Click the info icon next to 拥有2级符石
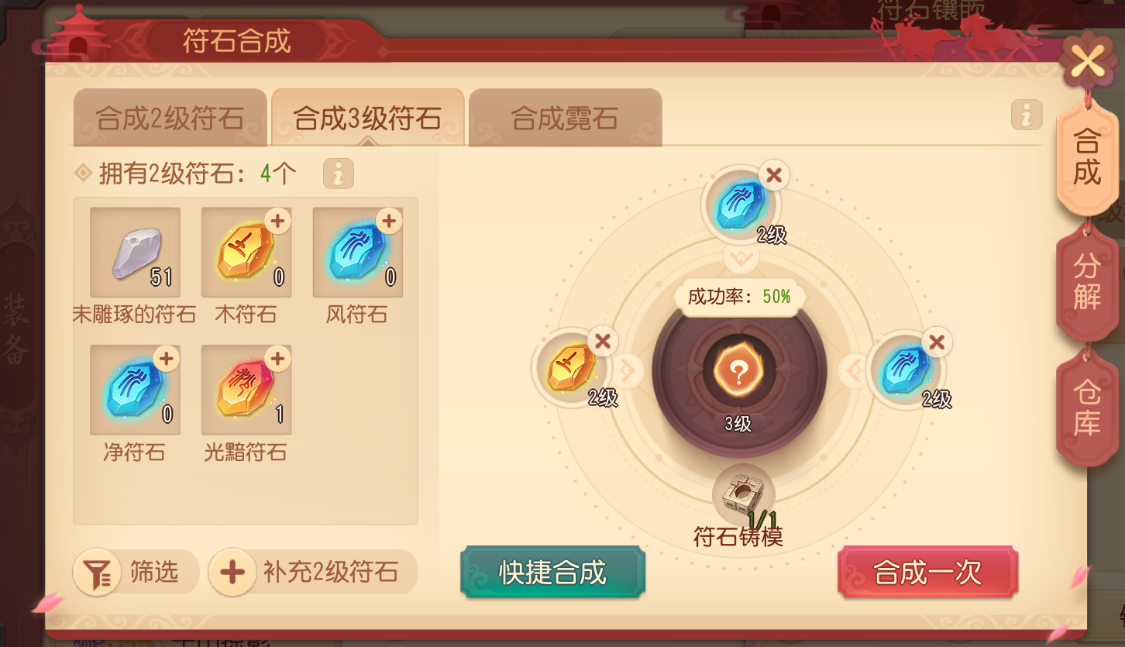This screenshot has width=1125, height=647. (338, 174)
